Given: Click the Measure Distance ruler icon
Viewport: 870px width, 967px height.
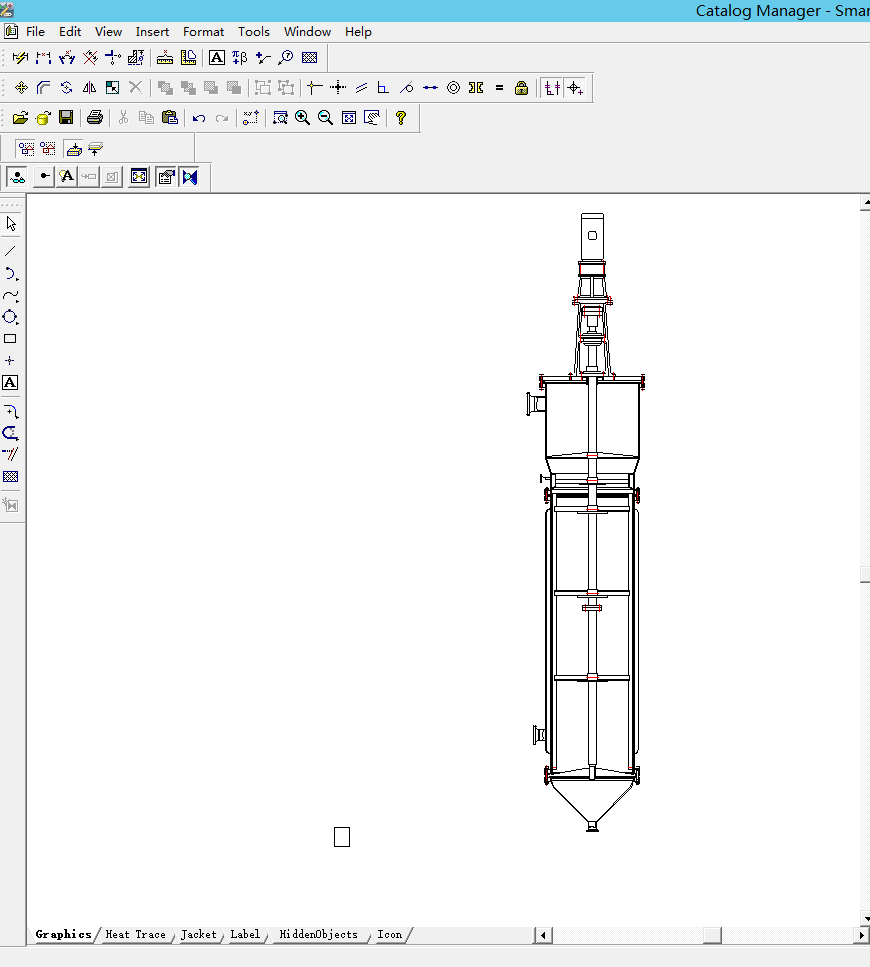Looking at the screenshot, I should (x=165, y=58).
